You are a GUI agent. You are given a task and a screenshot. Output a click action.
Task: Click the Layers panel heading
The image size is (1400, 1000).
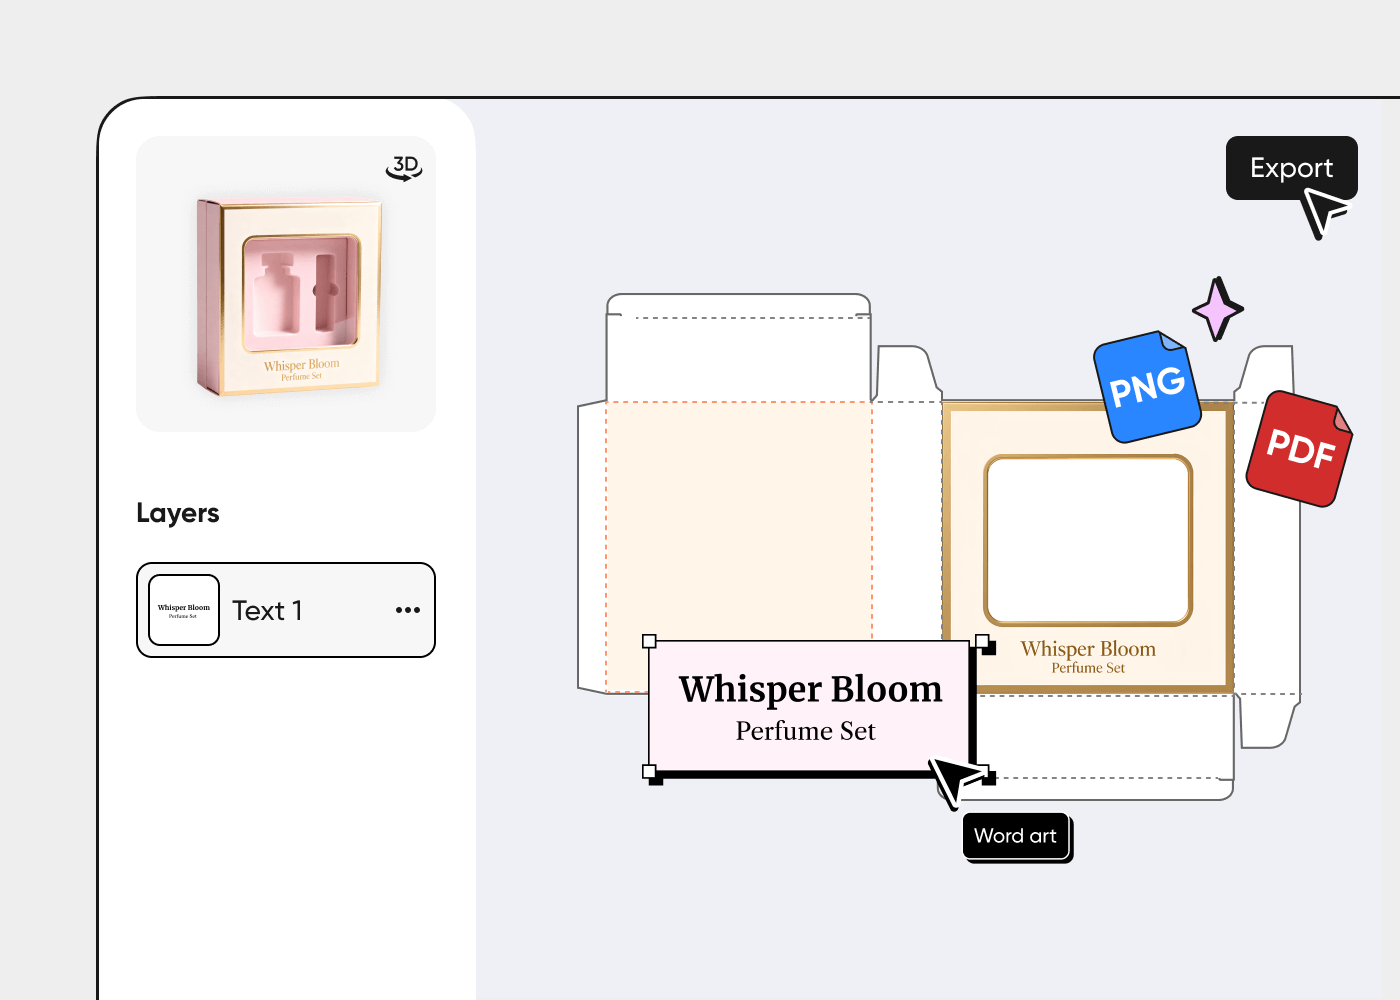pos(177,513)
